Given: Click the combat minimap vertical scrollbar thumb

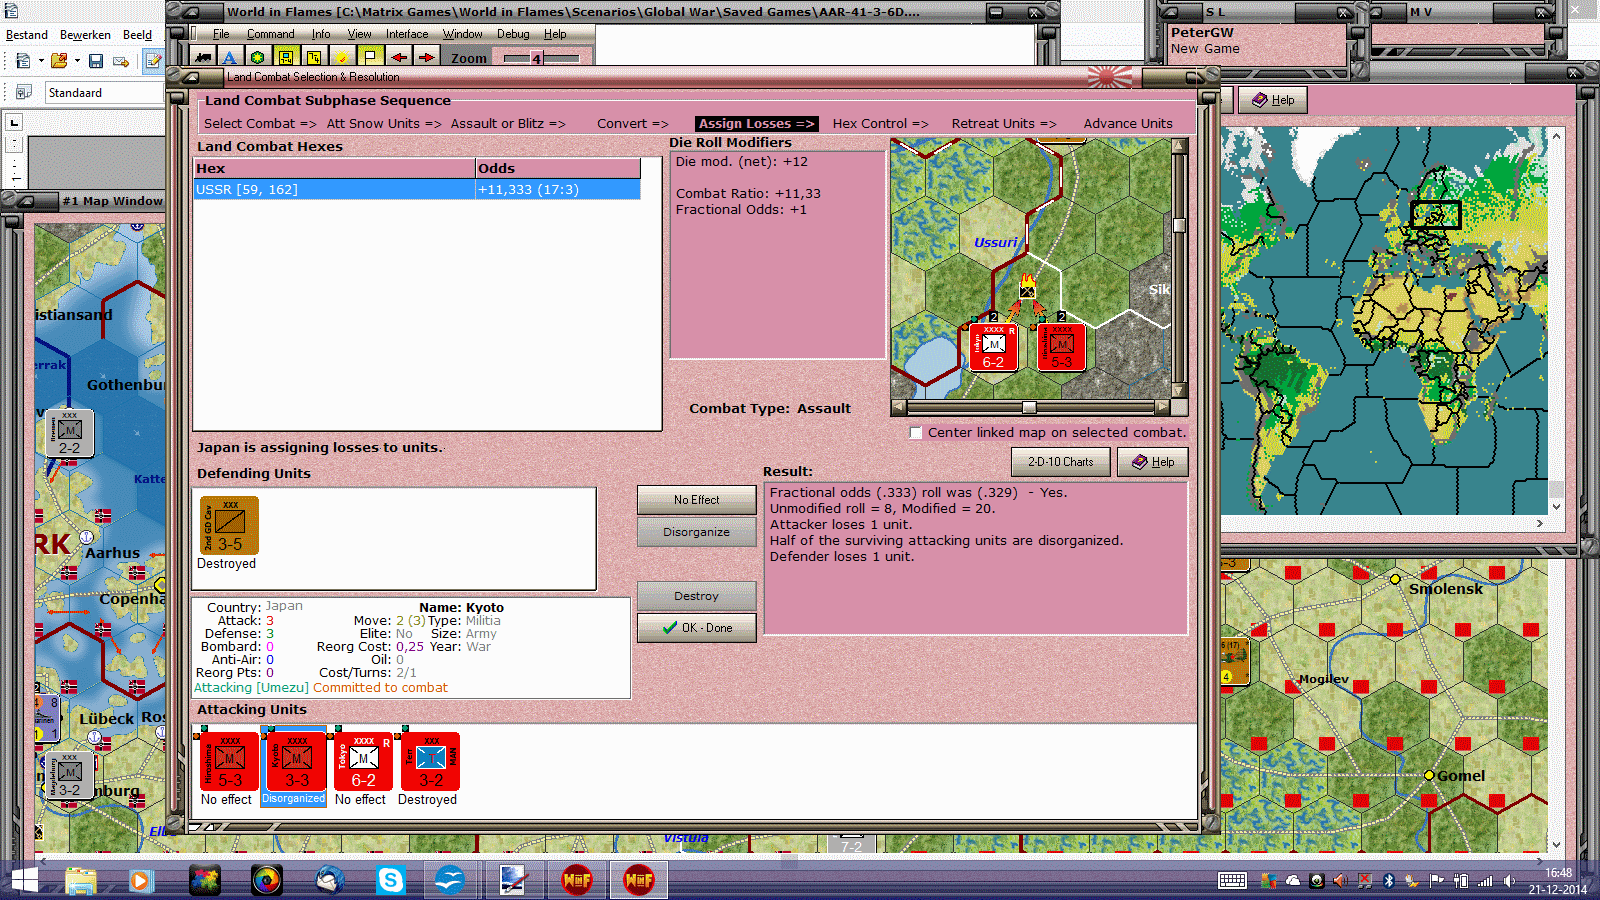Looking at the screenshot, I should click(1179, 225).
